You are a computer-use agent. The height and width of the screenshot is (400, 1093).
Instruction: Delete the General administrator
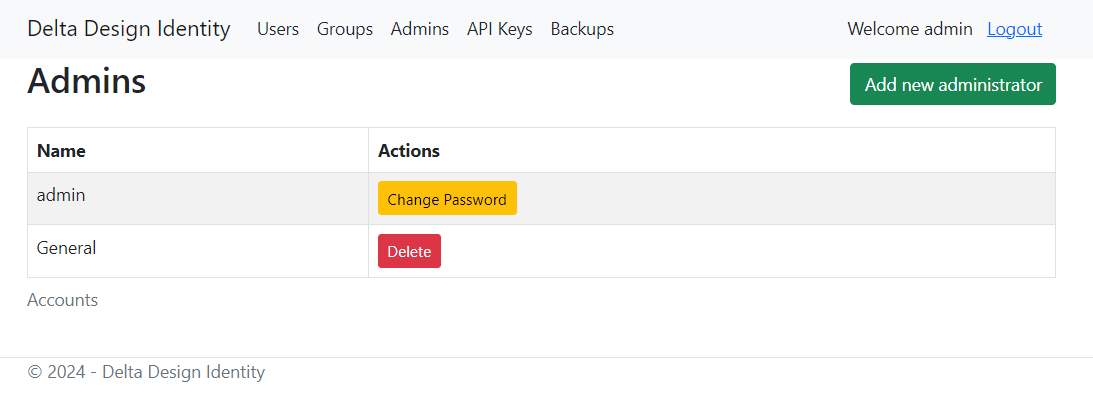(409, 251)
